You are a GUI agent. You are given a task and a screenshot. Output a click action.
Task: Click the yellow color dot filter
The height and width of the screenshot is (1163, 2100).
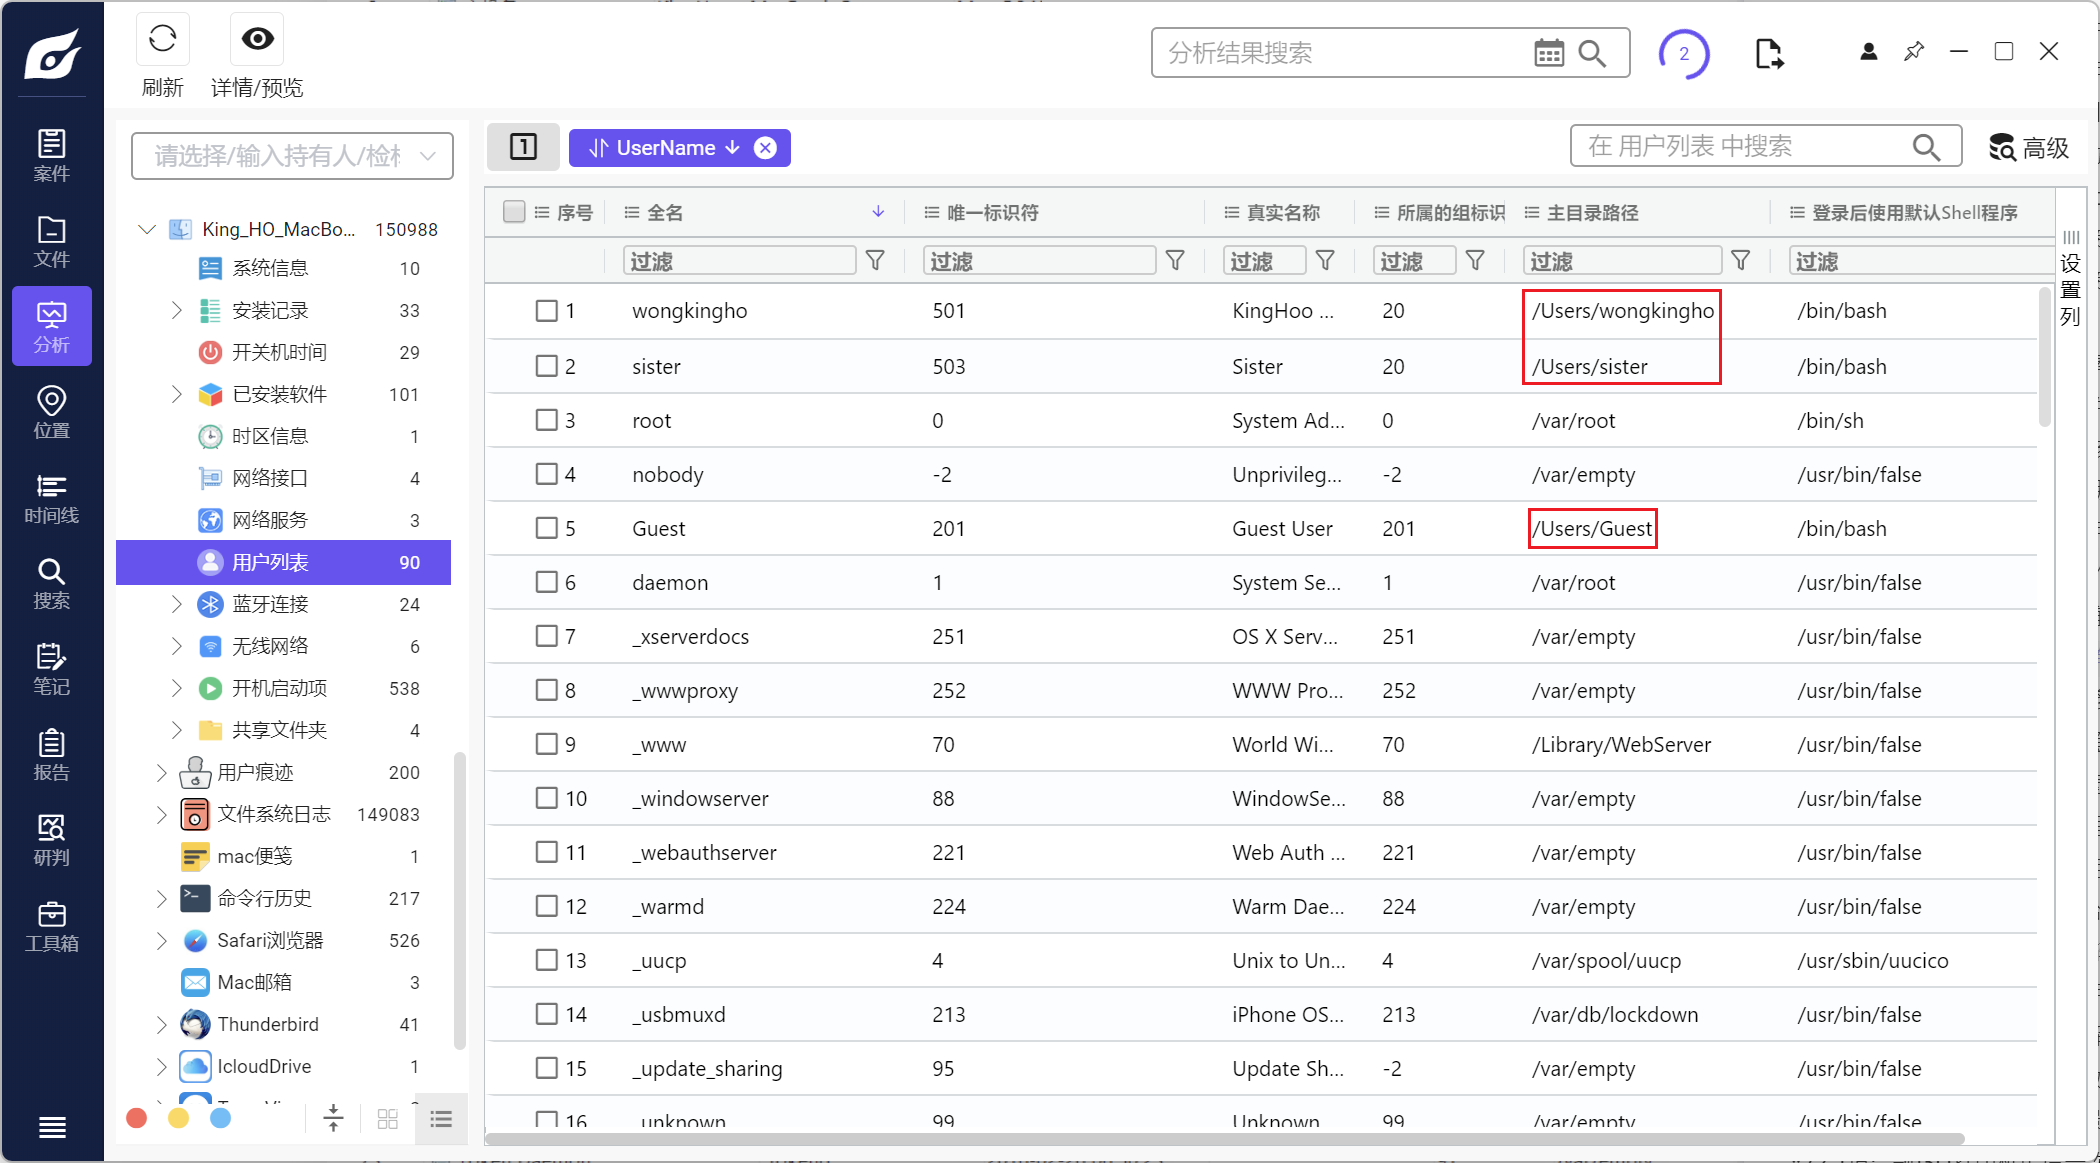click(x=179, y=1118)
